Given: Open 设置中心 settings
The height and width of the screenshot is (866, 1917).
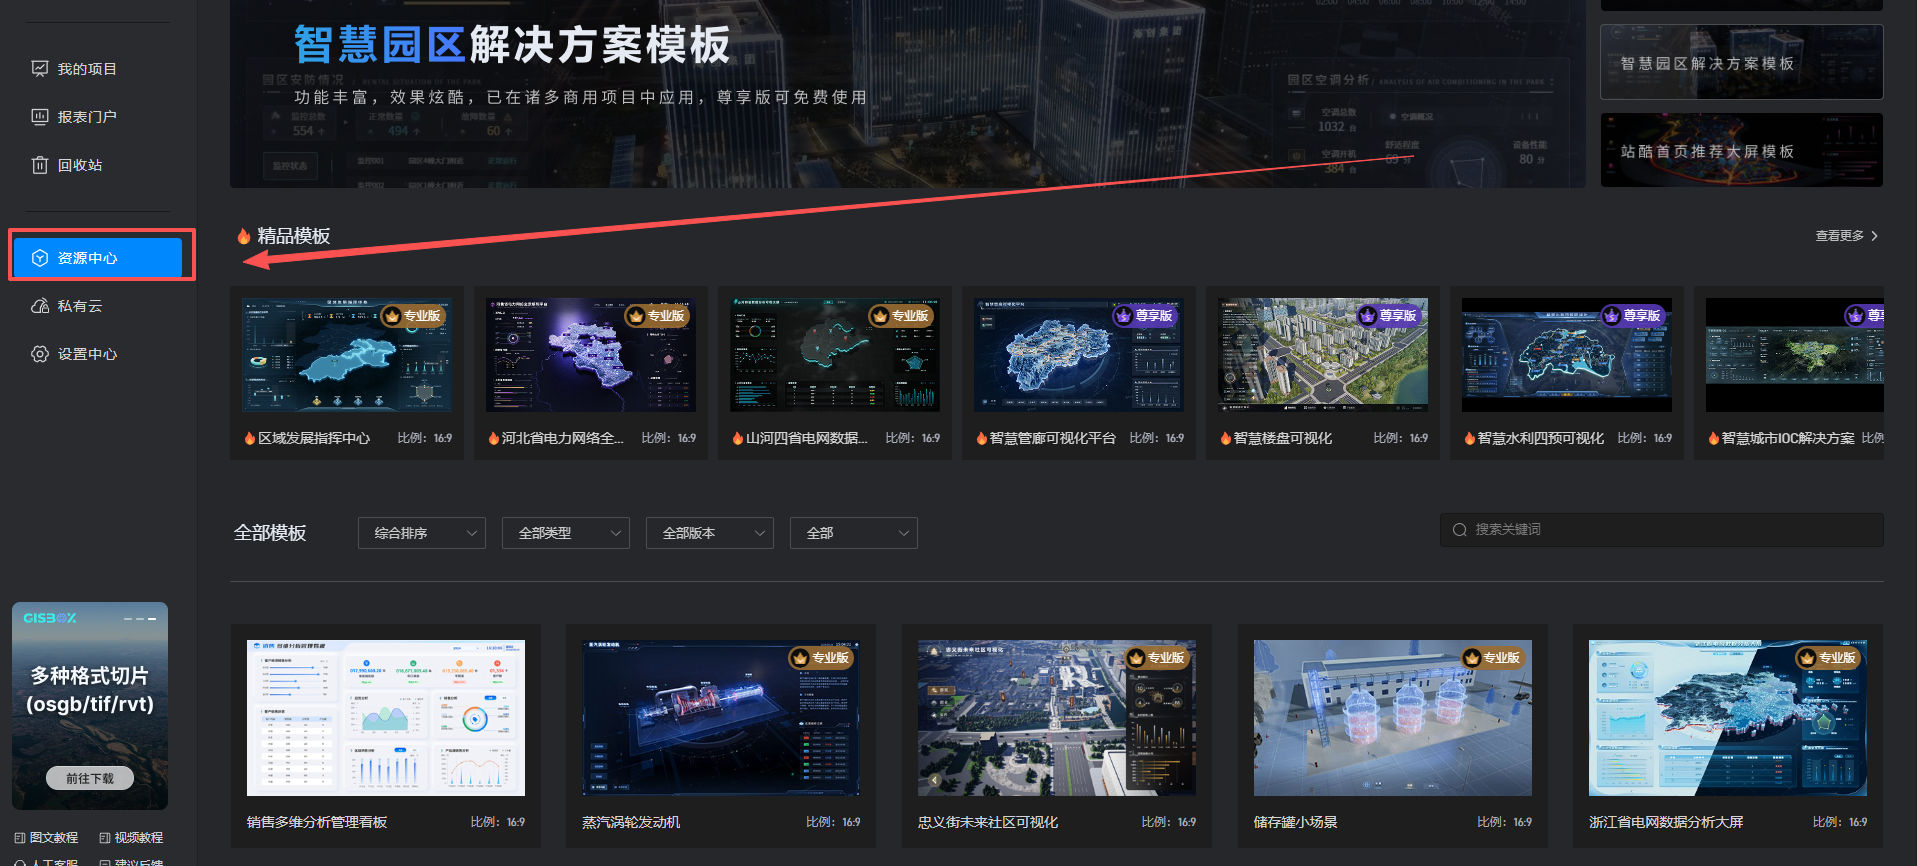Looking at the screenshot, I should 86,354.
